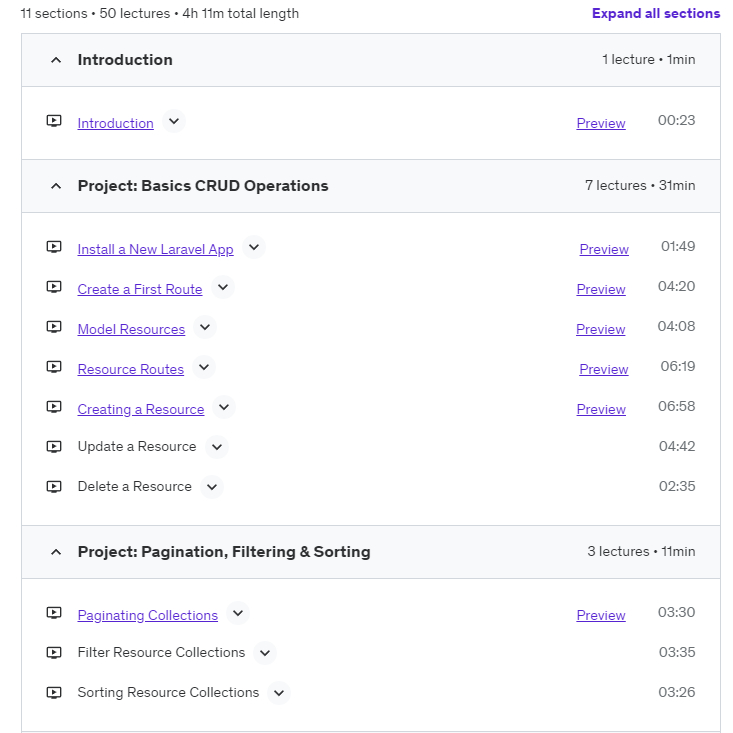Show details chevron for Introduction lecture
733x733 pixels.
click(x=174, y=122)
